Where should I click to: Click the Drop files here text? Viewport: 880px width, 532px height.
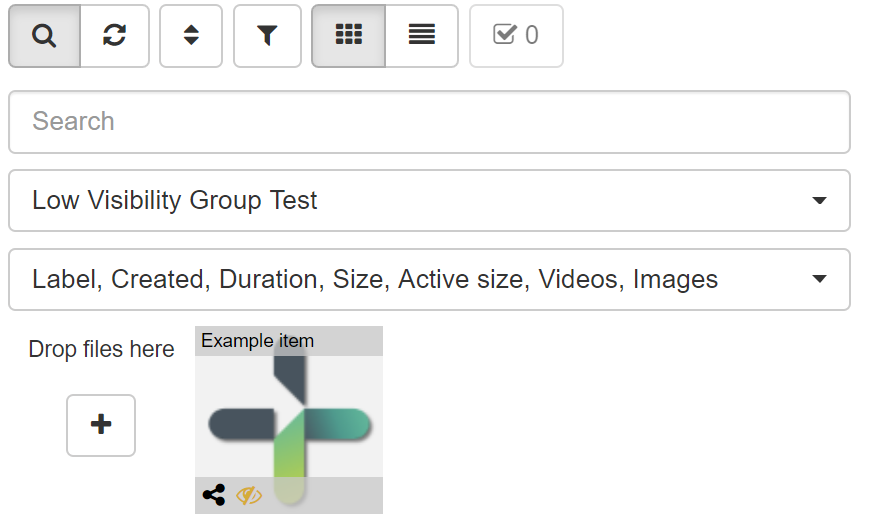pyautogui.click(x=102, y=349)
